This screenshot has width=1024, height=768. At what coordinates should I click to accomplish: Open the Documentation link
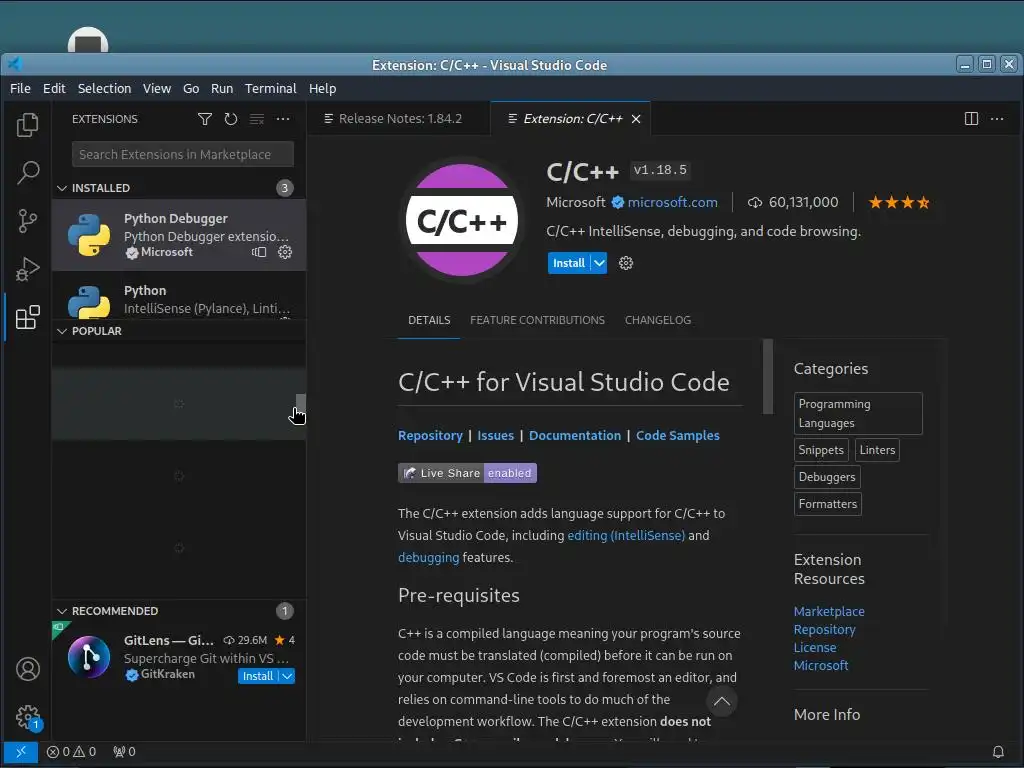click(x=575, y=436)
